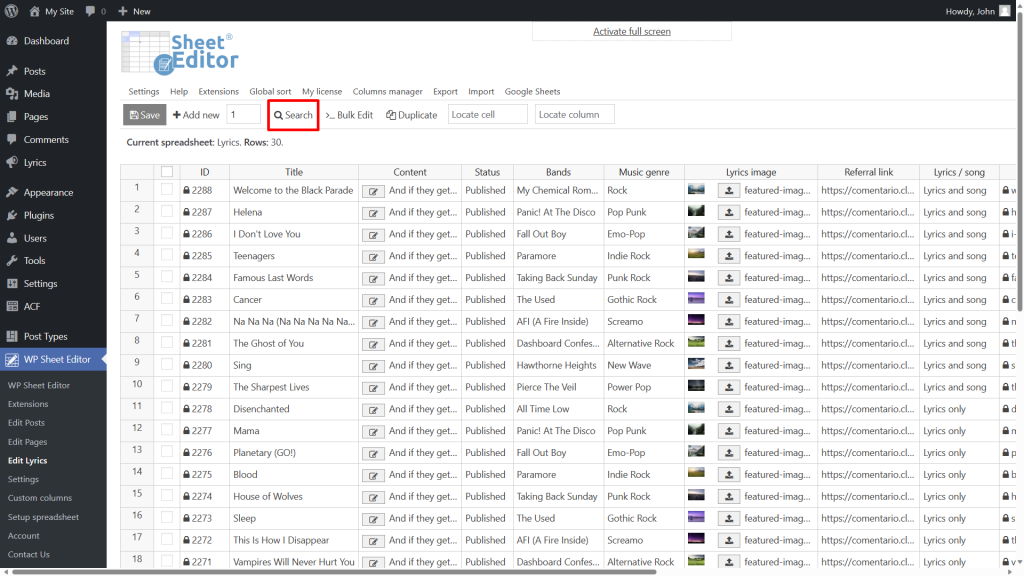Open content editor for Disenchanted row

tap(373, 410)
